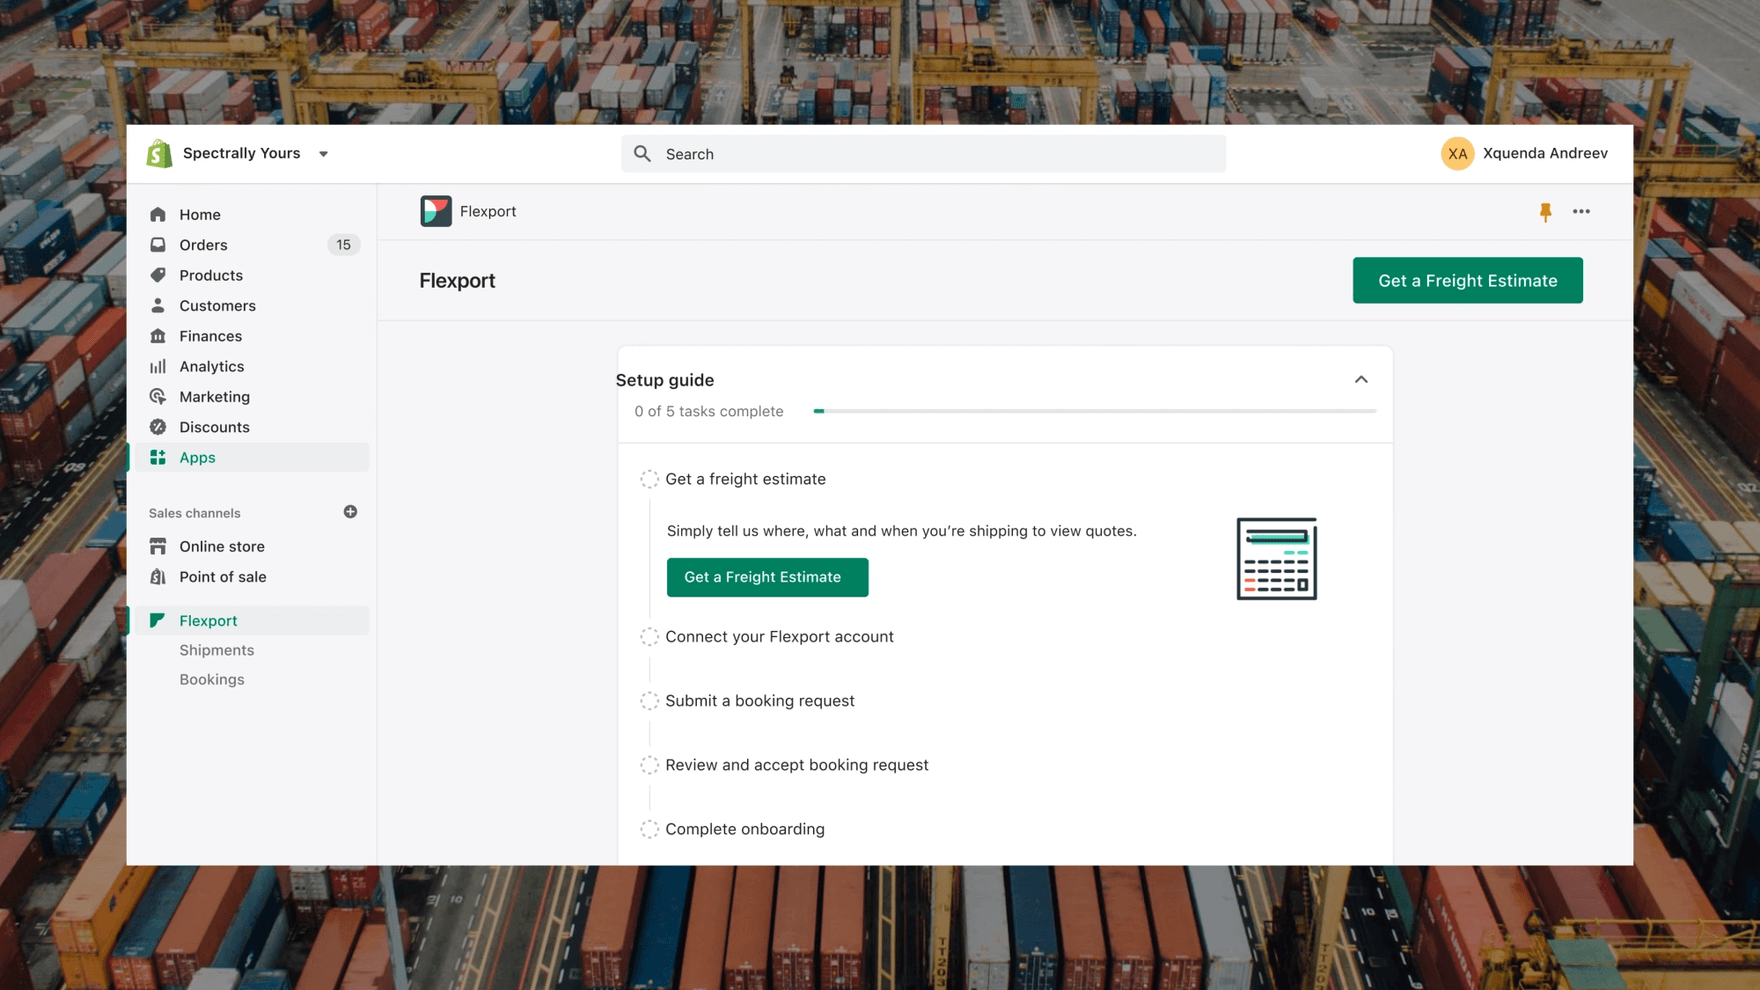Toggle Complete onboarding task circle
1760x990 pixels.
649,829
